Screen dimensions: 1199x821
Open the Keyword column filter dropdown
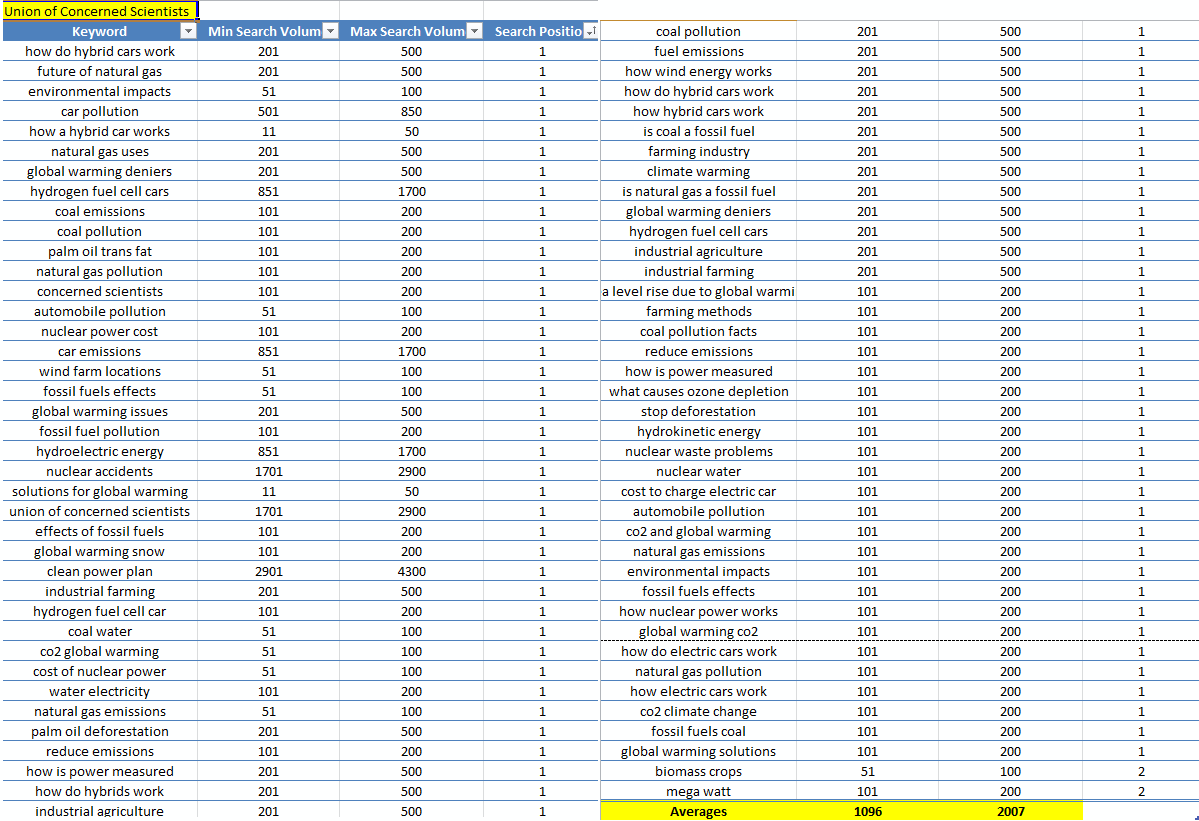(x=188, y=31)
